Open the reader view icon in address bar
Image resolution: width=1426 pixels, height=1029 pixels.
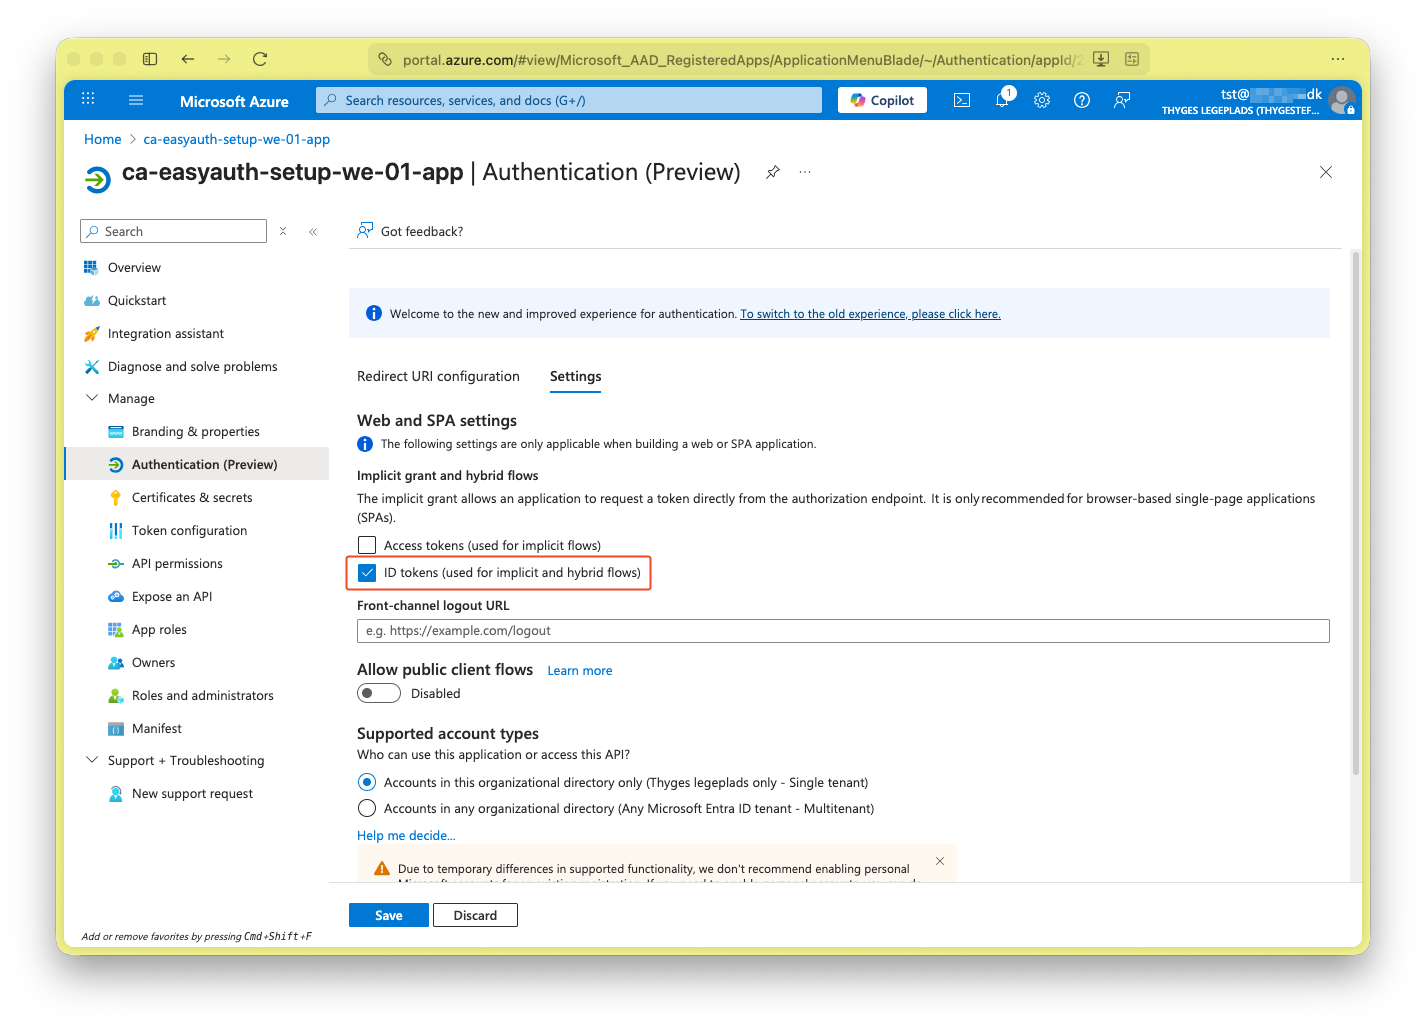pos(1132,59)
